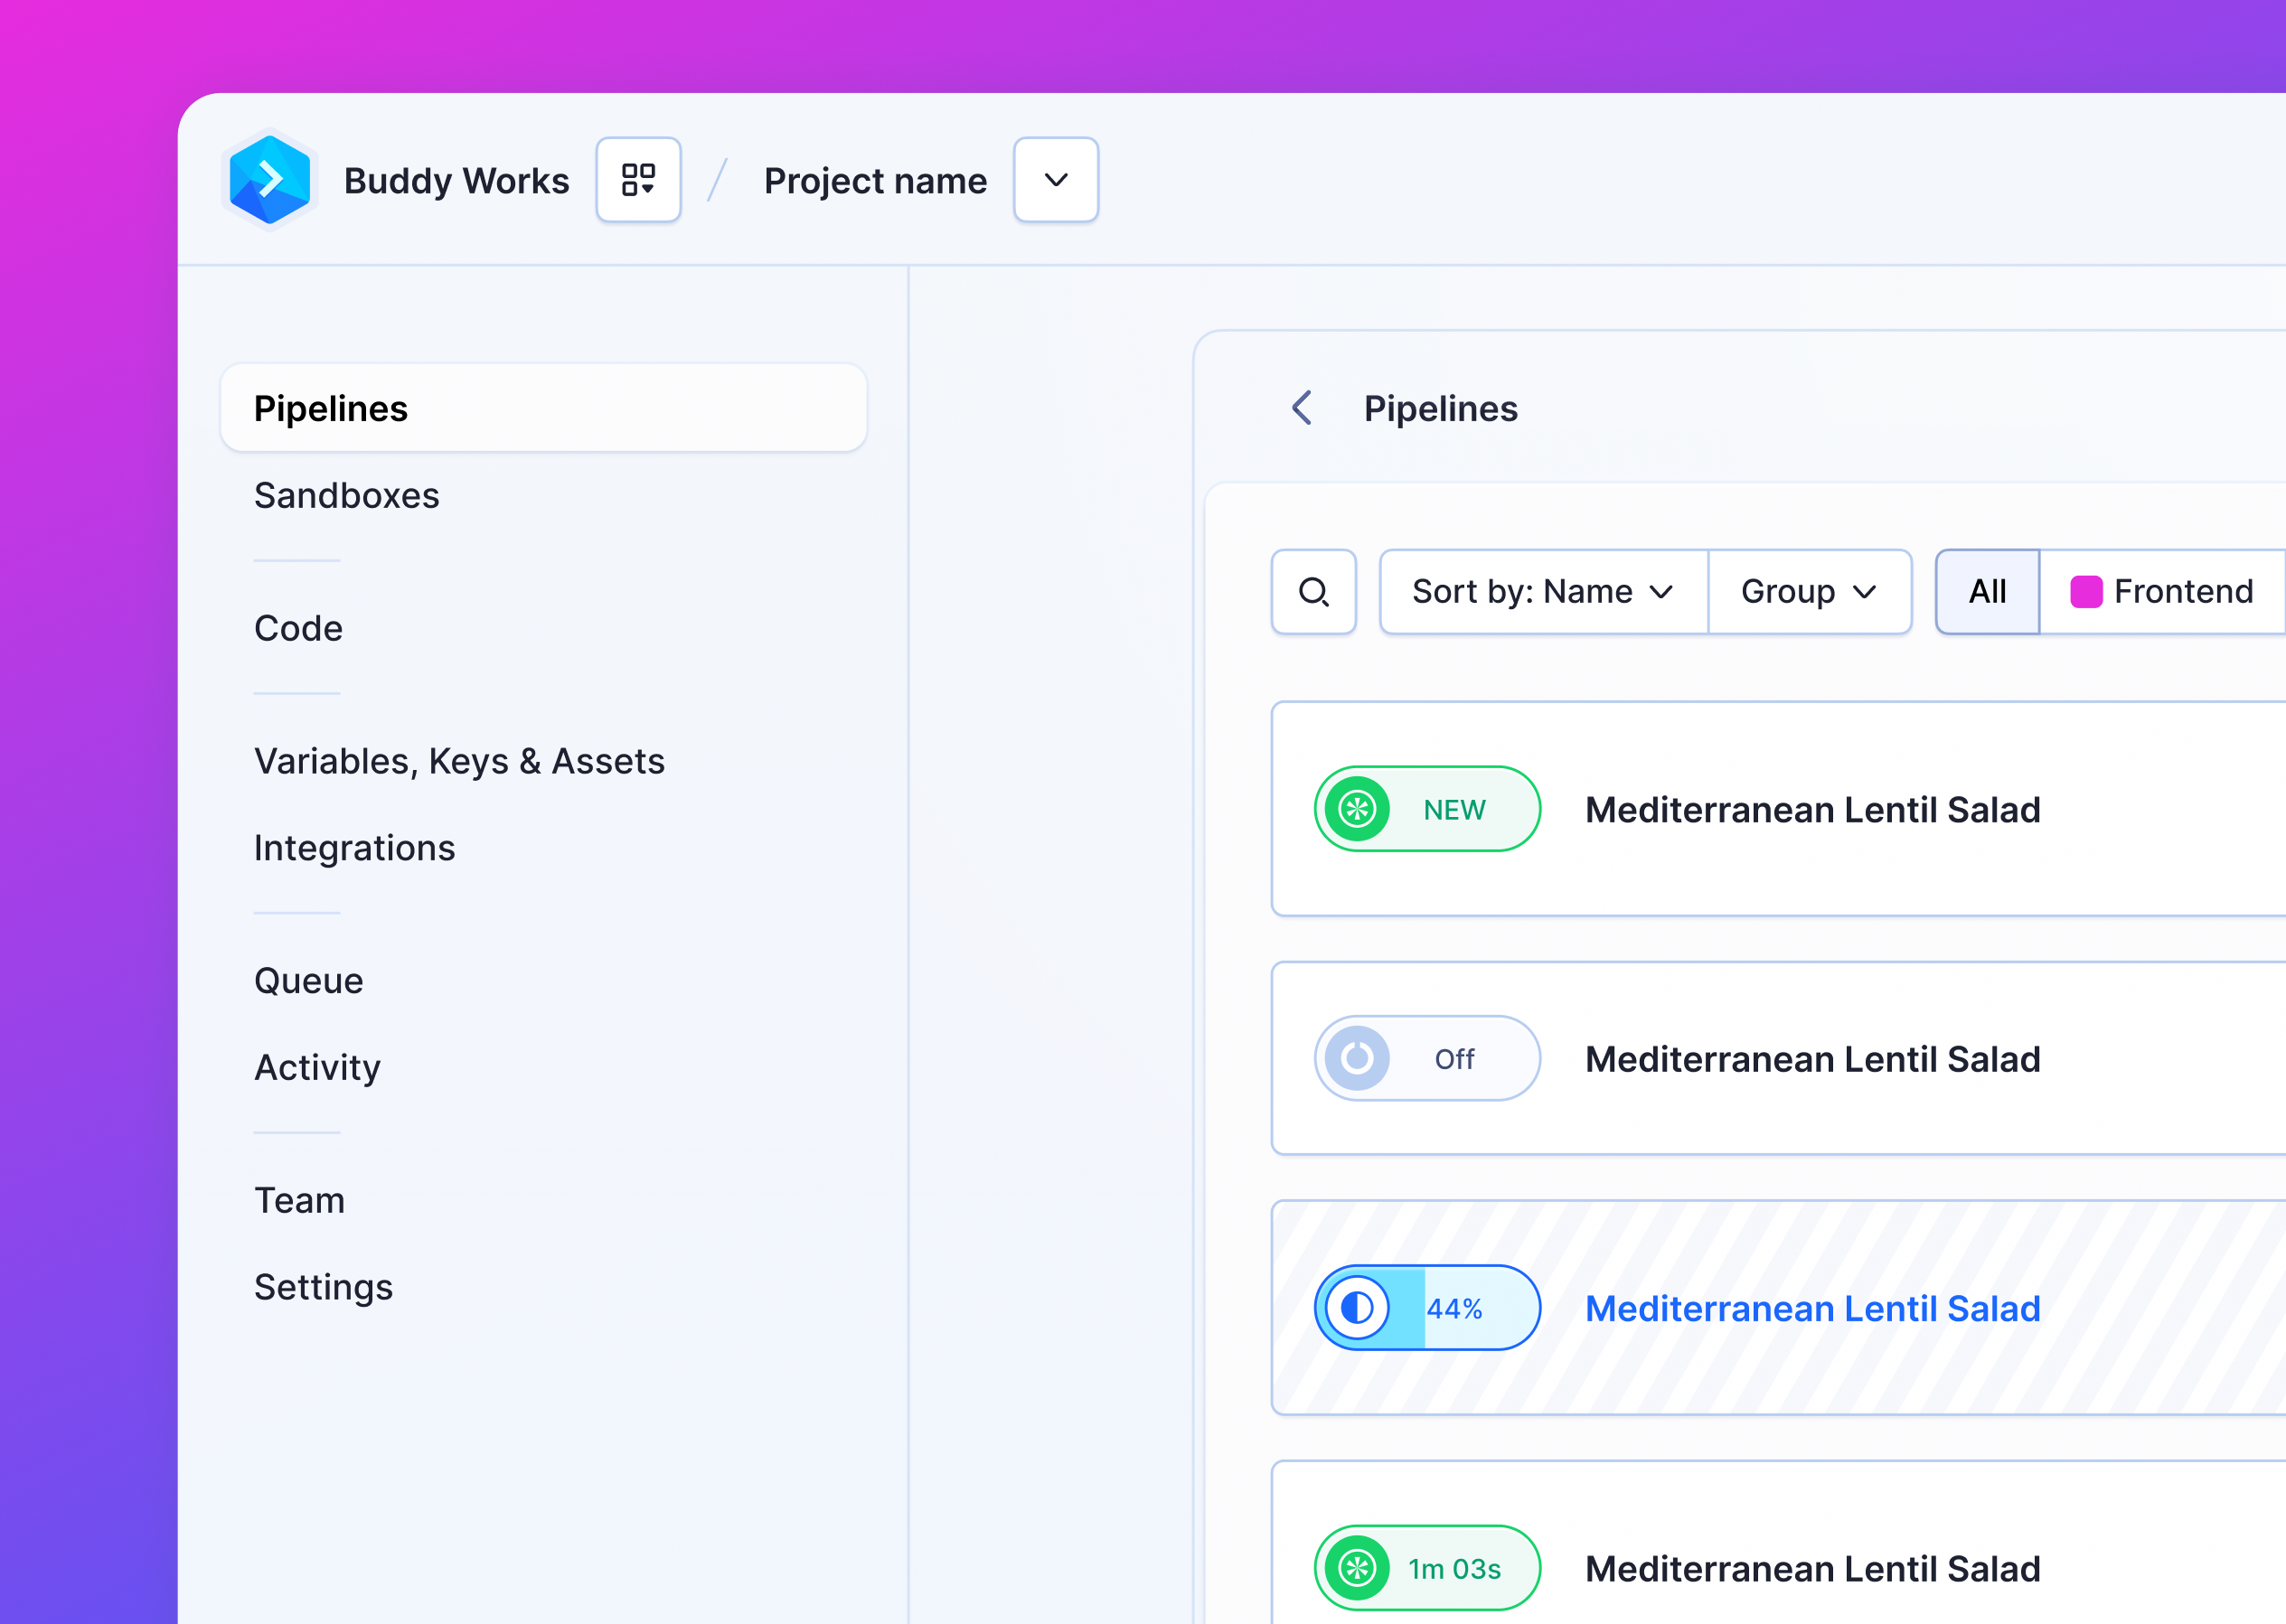Expand the Project name dropdown chevron
Image resolution: width=2286 pixels, height=1624 pixels.
pyautogui.click(x=1056, y=180)
